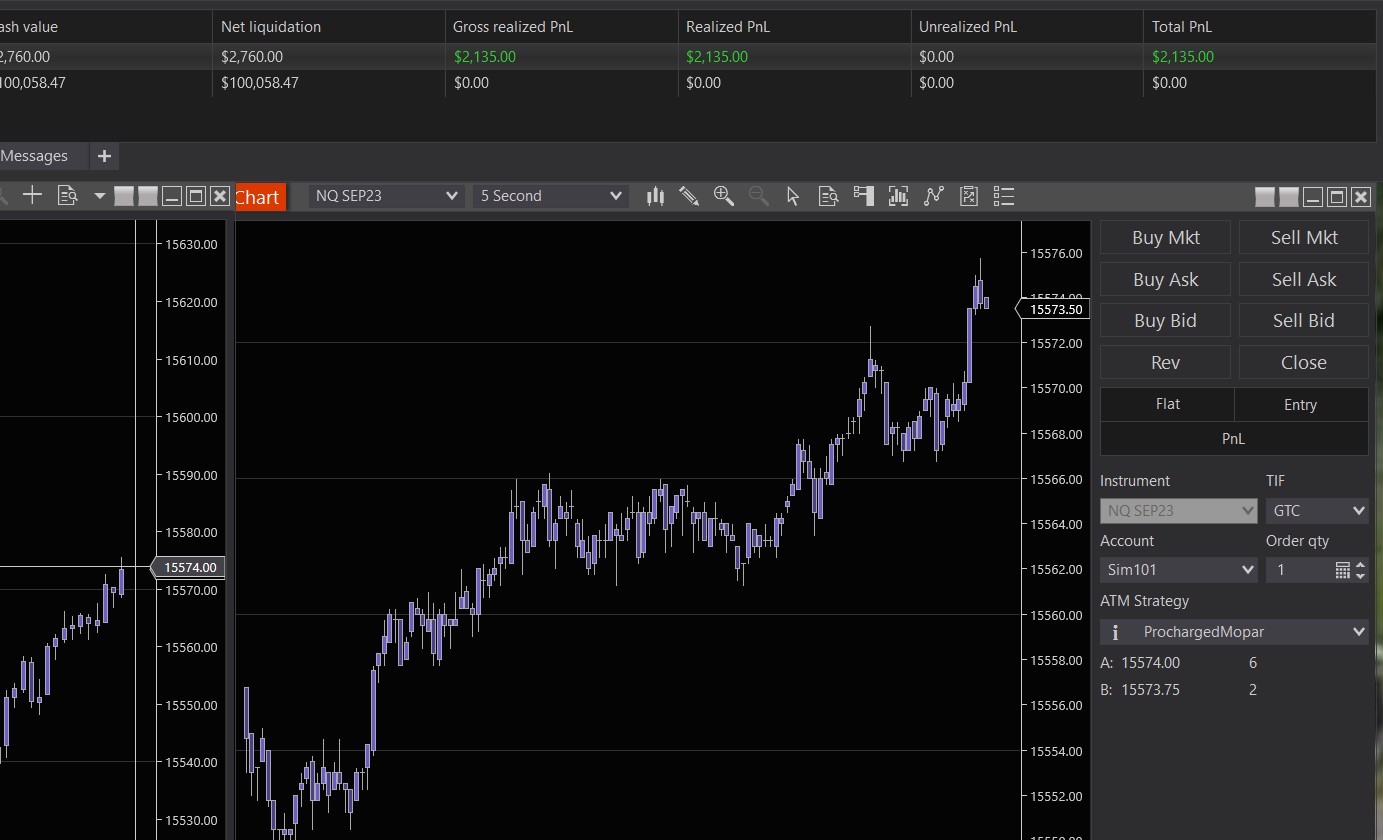Select the drawing tools pencil icon
Image resolution: width=1383 pixels, height=840 pixels.
tap(689, 196)
